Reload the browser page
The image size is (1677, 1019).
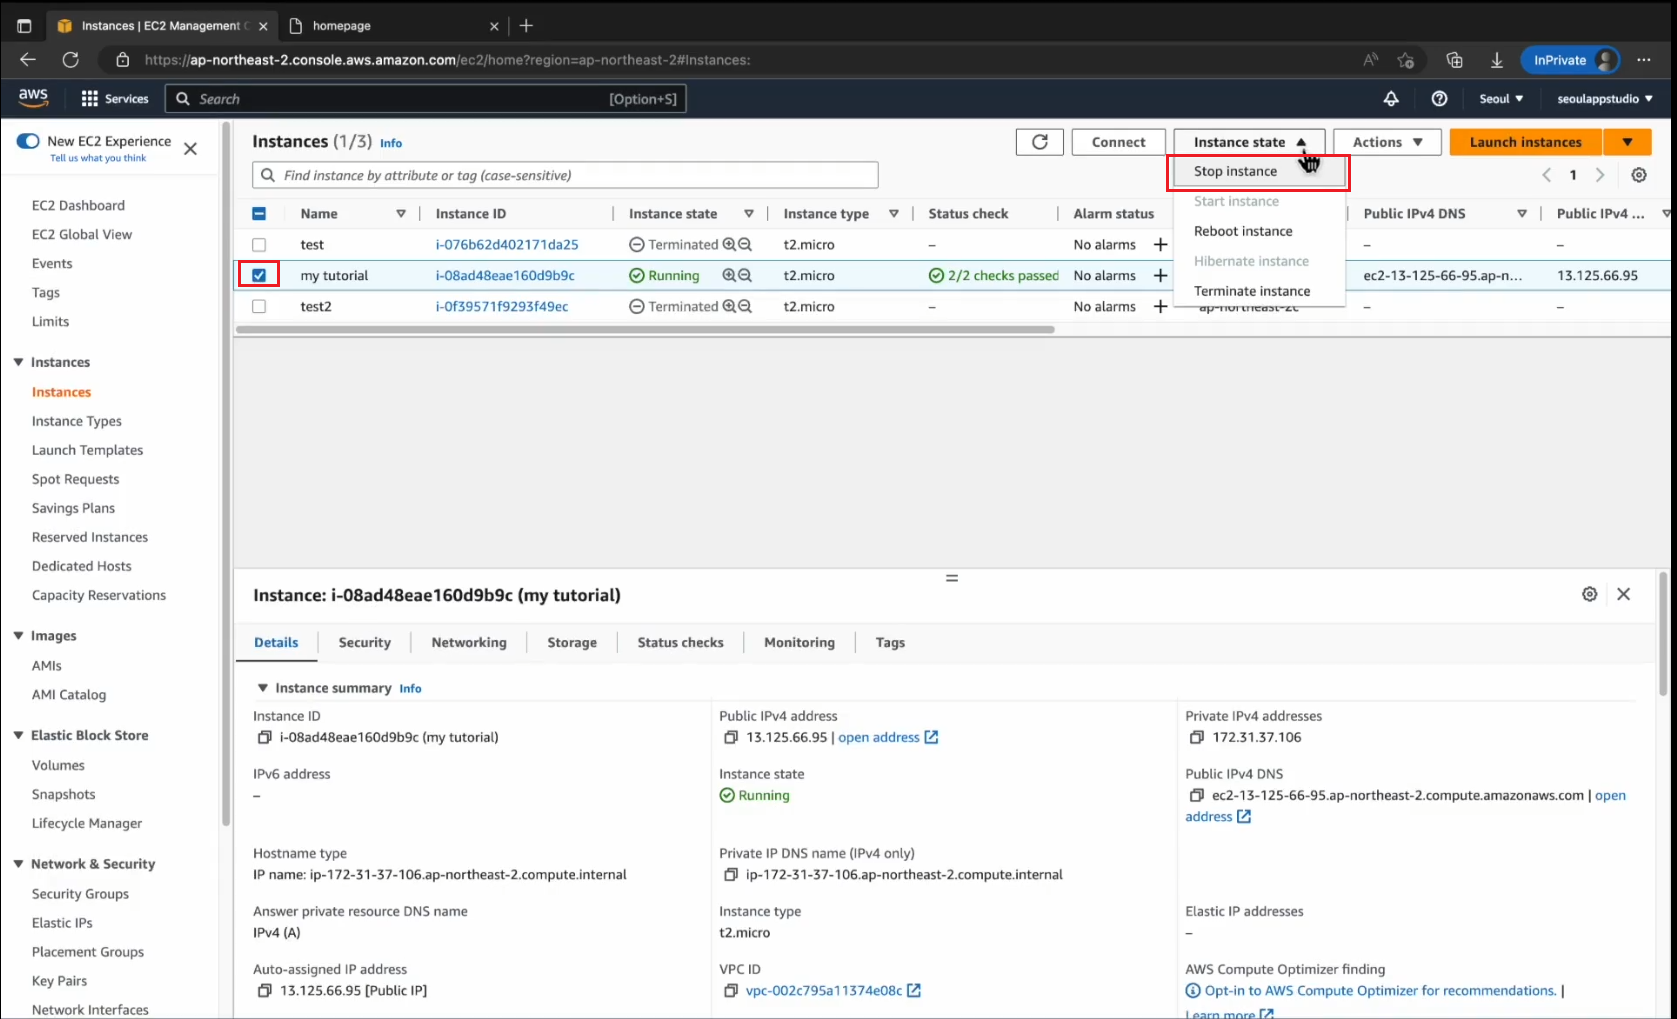point(70,60)
